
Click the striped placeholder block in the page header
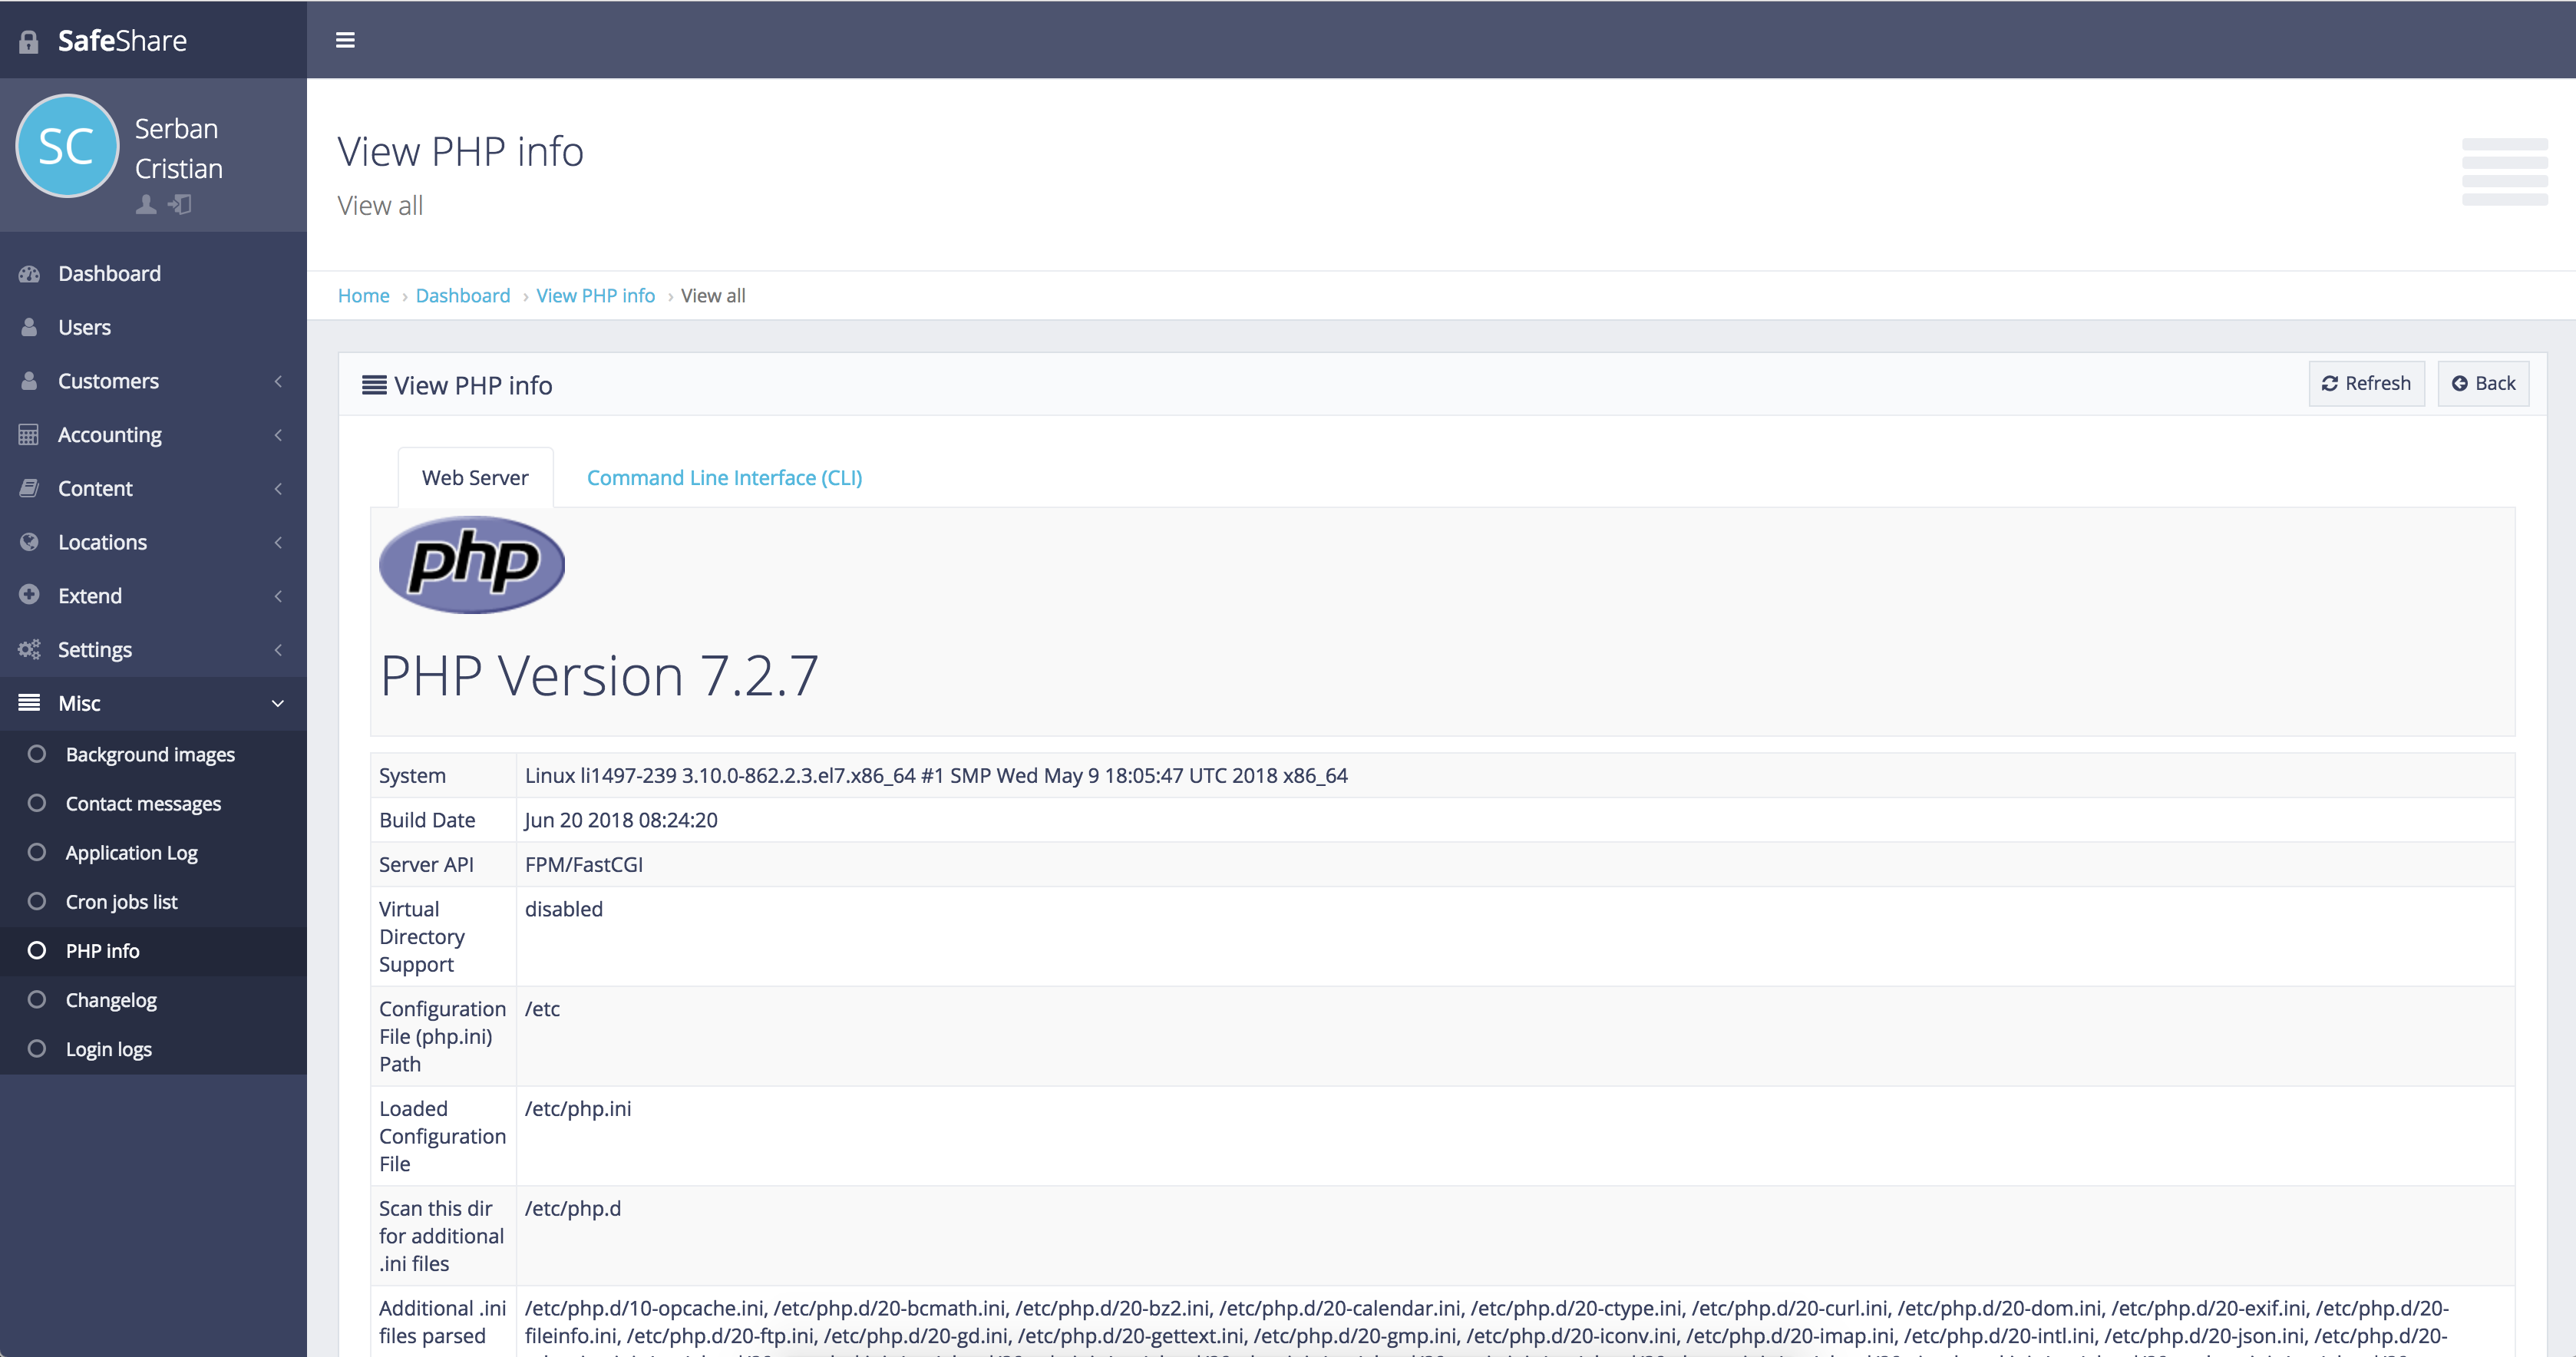(x=2505, y=172)
